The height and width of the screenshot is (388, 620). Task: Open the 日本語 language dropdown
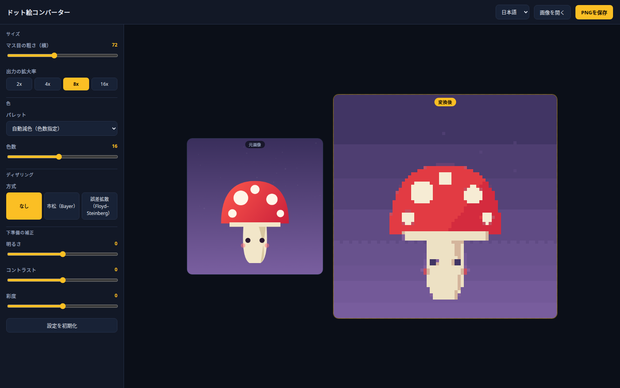tap(512, 12)
